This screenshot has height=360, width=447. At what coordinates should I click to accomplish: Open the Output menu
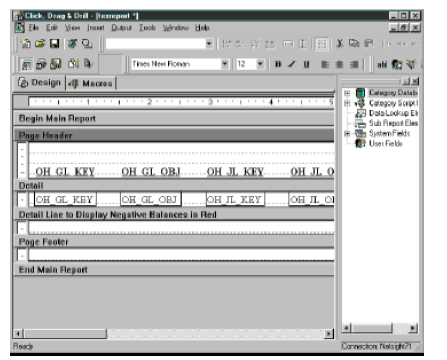[x=121, y=28]
